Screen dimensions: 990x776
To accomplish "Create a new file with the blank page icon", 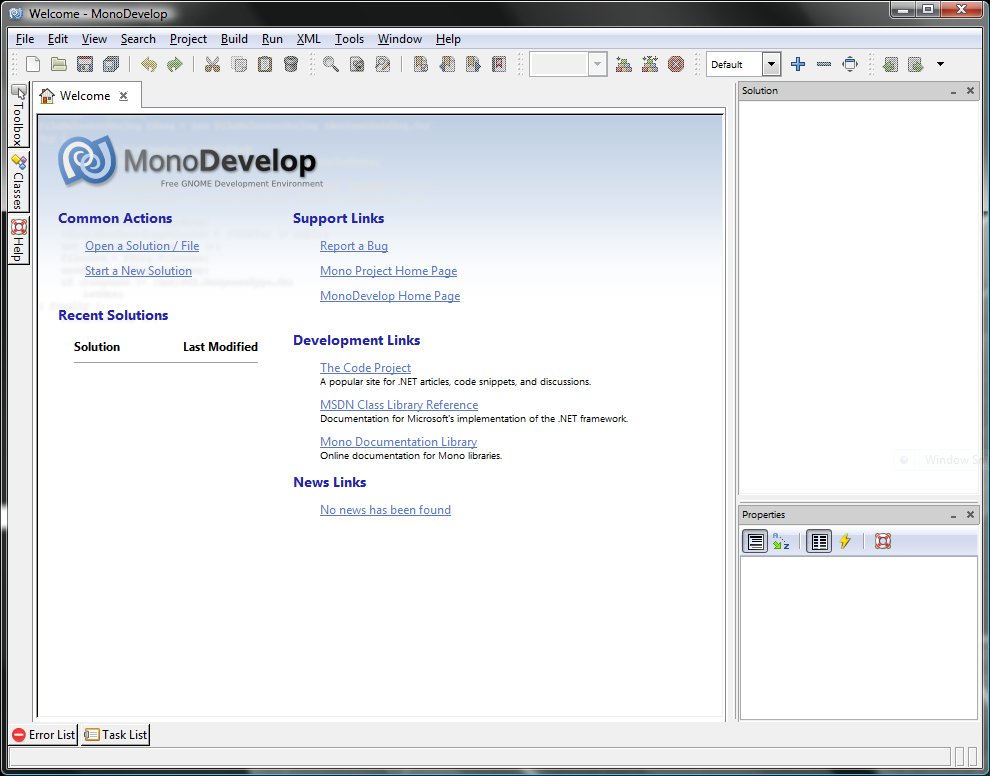I will coord(33,64).
